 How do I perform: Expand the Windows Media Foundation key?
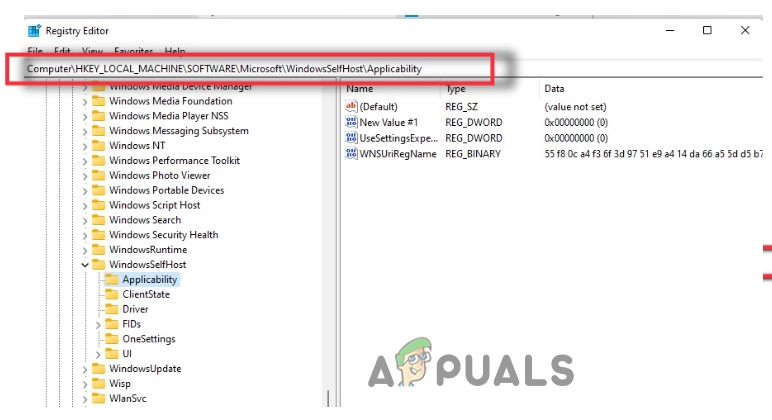85,102
